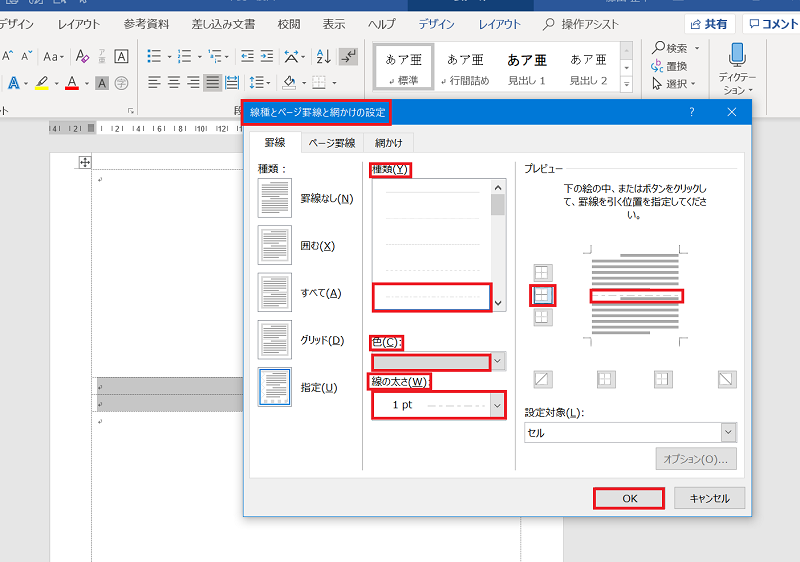
Task: Switch to the 網かけ tab
Action: click(388, 143)
